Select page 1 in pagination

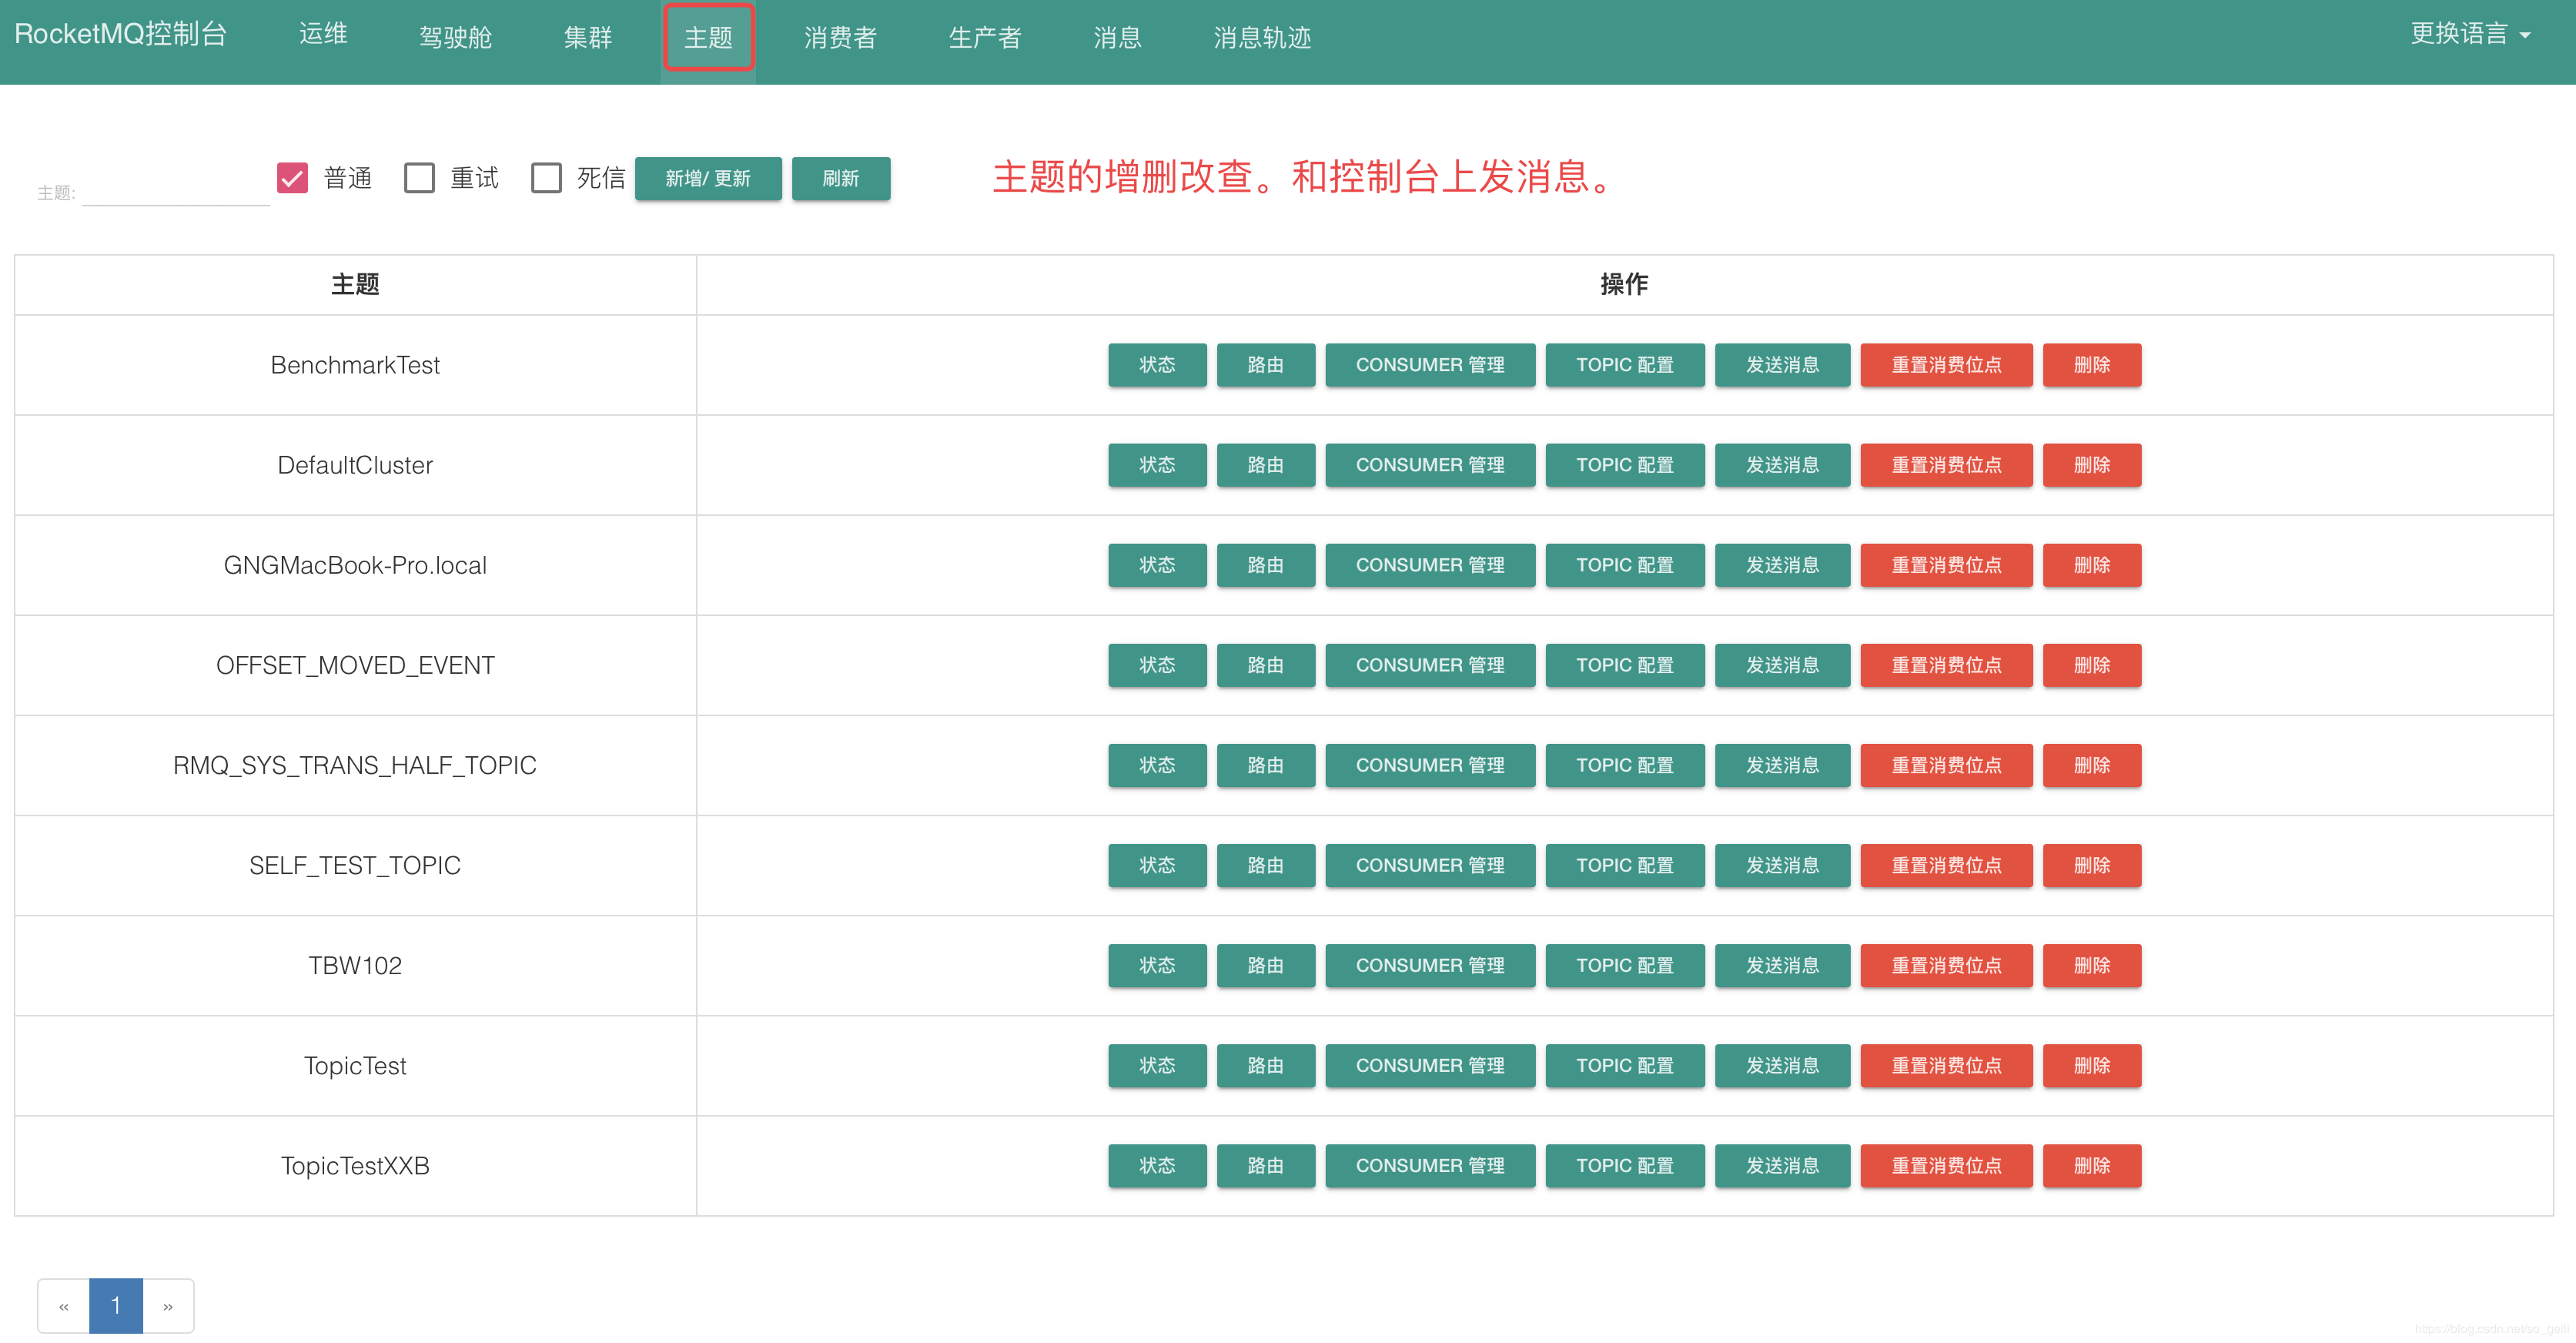[x=116, y=1305]
